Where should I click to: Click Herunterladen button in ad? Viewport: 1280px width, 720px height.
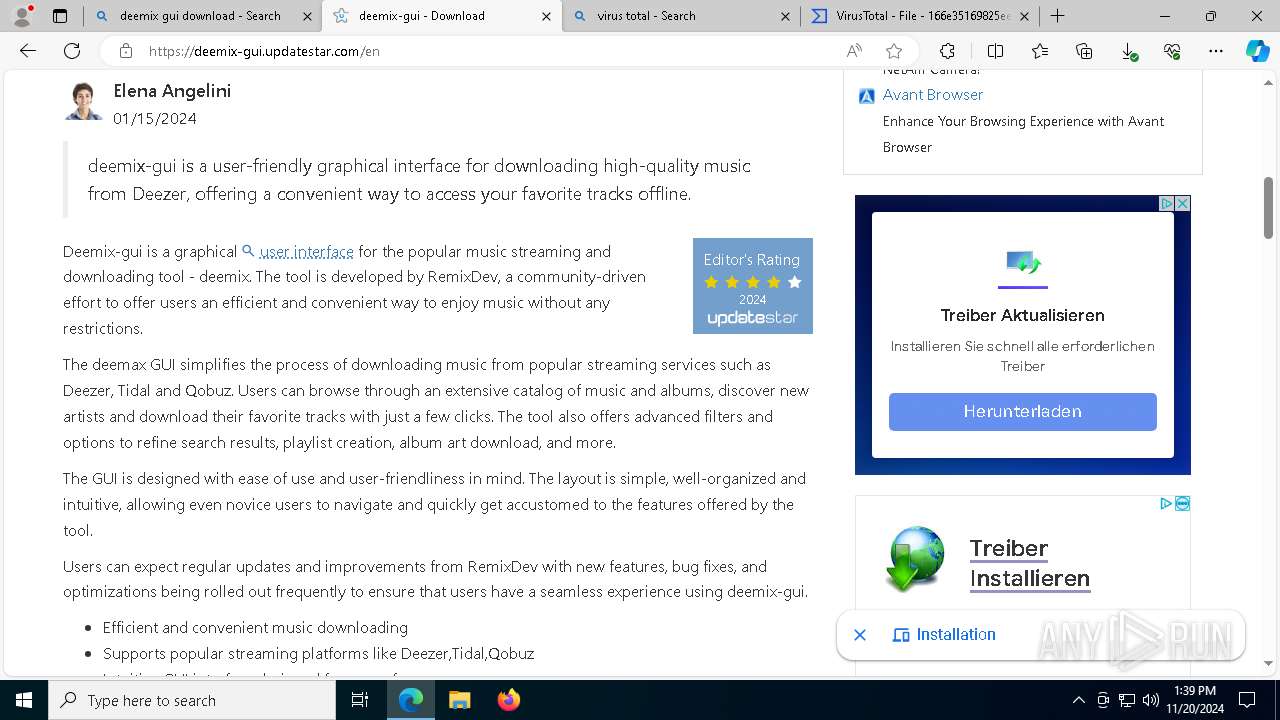click(1023, 411)
